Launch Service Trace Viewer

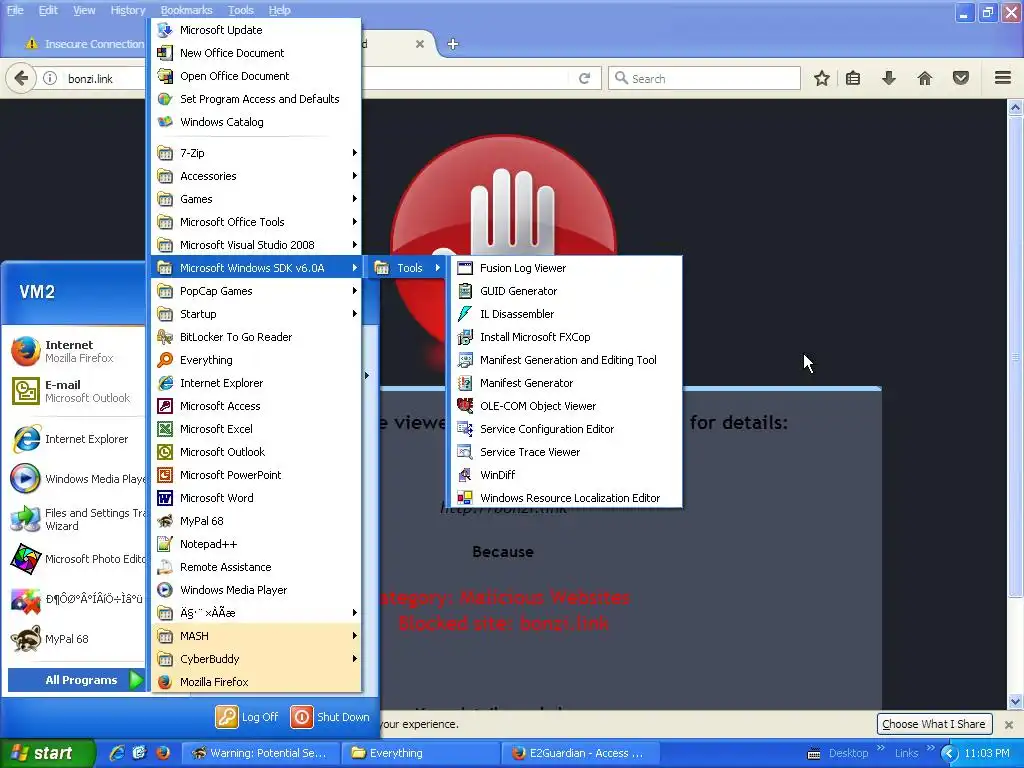(x=566, y=452)
